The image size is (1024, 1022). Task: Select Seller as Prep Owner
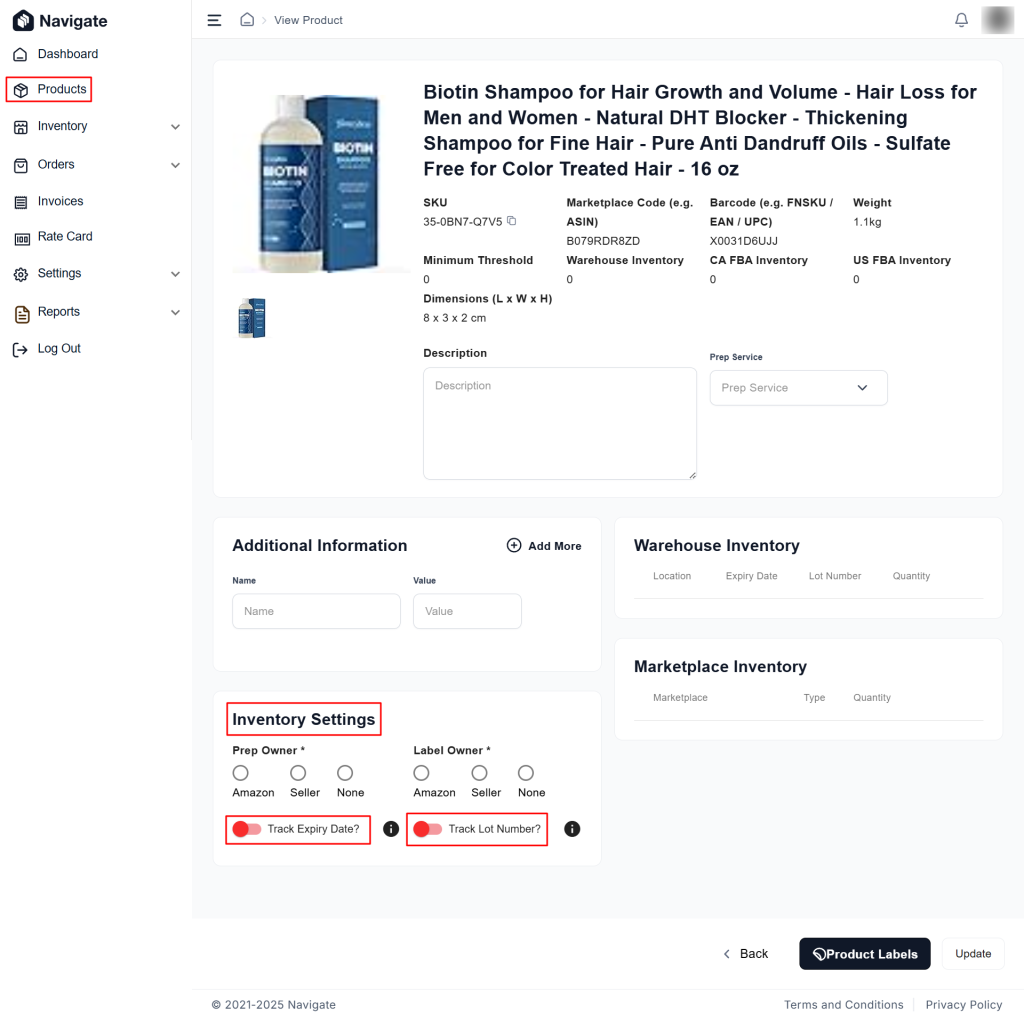point(298,773)
